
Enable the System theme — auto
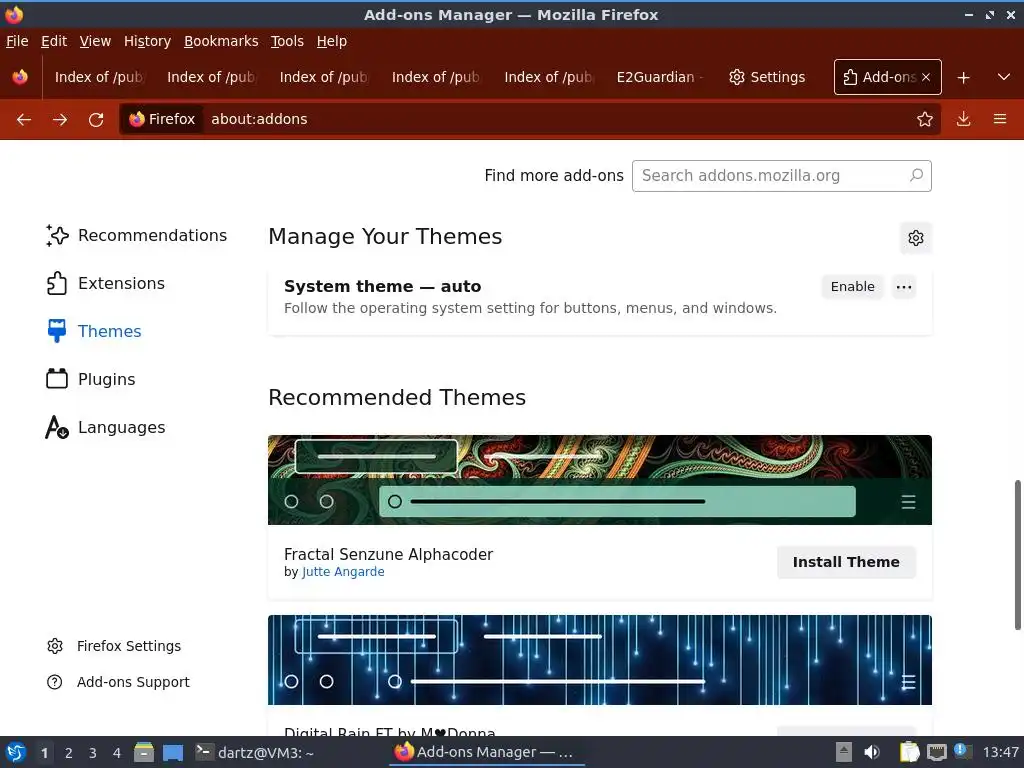point(852,287)
